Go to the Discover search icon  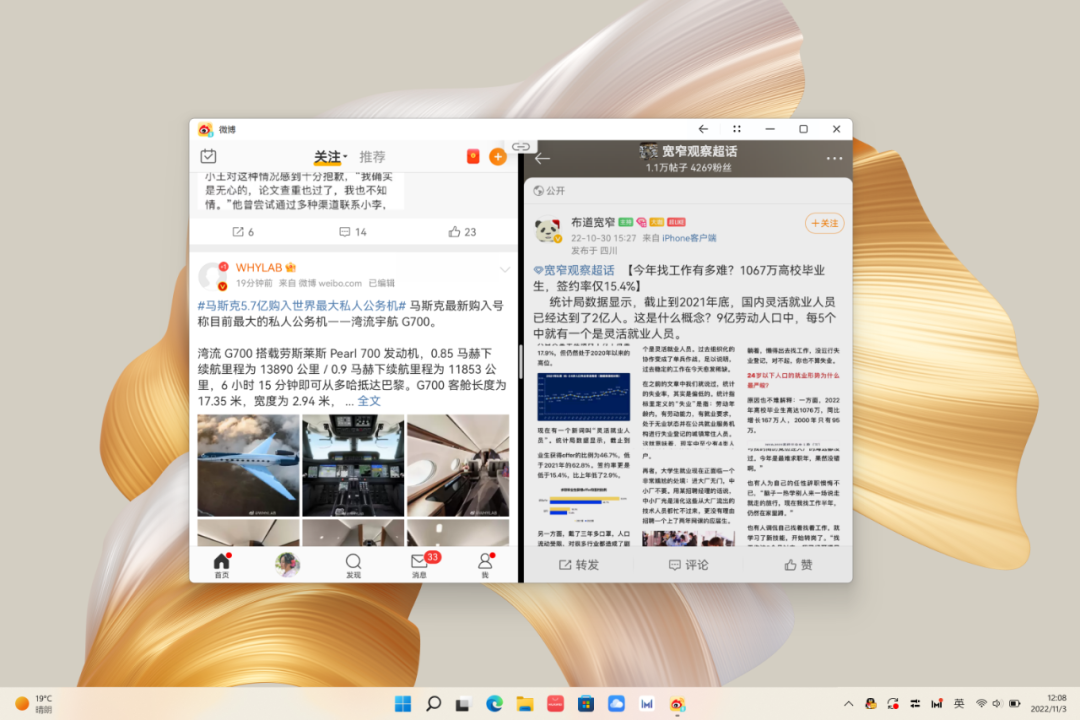(354, 564)
